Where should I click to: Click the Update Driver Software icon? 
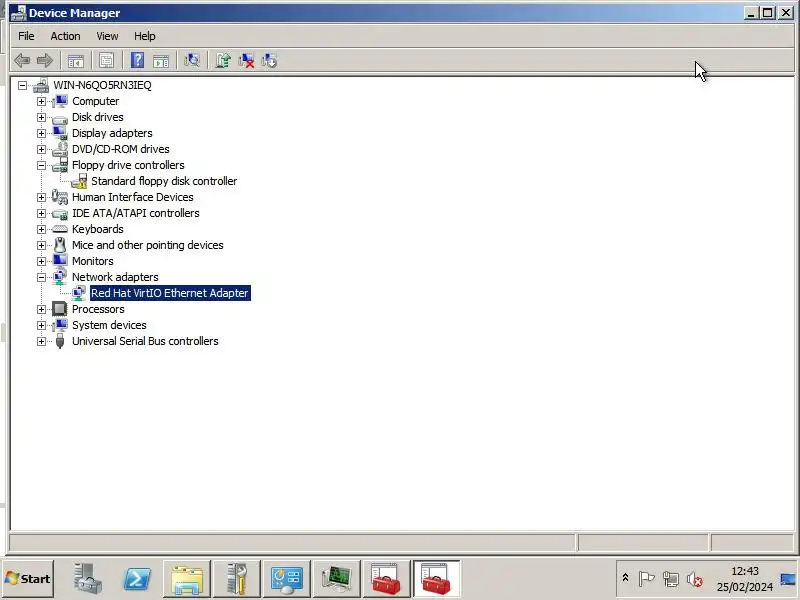click(223, 60)
